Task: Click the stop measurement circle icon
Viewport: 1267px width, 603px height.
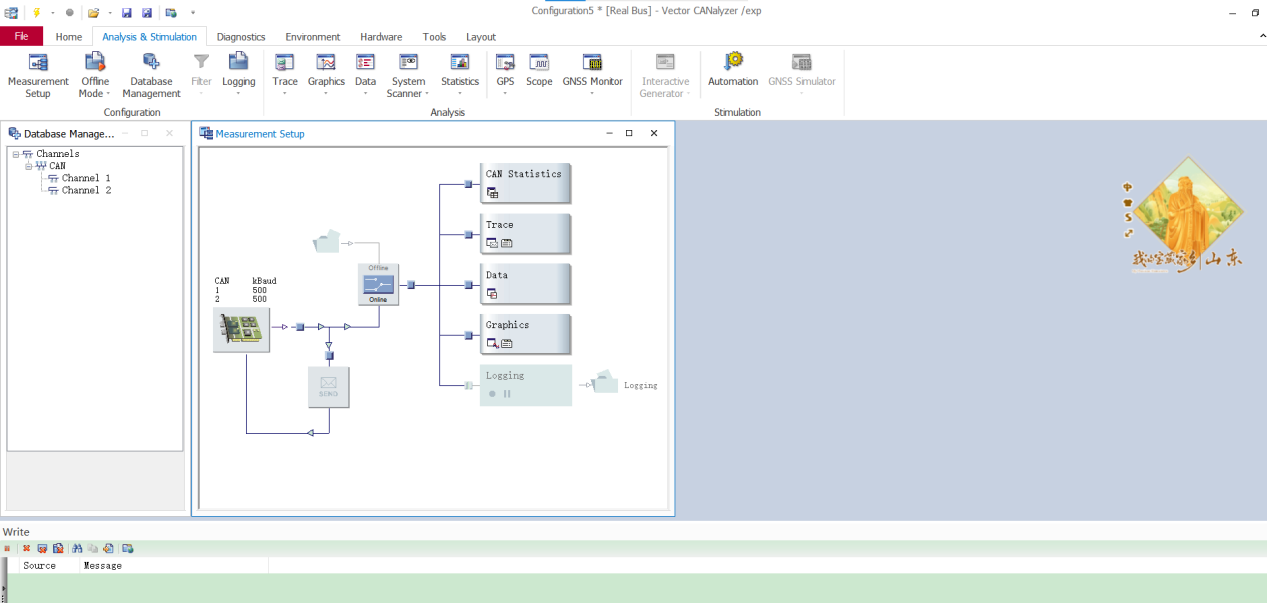Action: coord(70,13)
